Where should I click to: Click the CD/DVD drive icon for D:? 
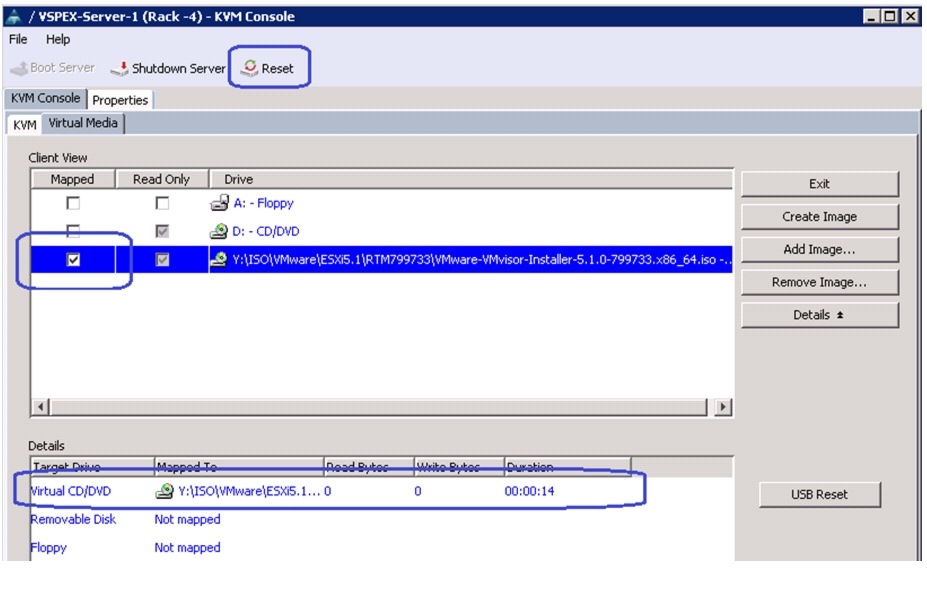pos(219,231)
